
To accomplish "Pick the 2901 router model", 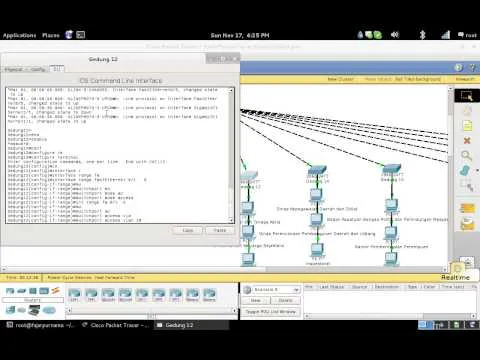I will click(159, 295).
